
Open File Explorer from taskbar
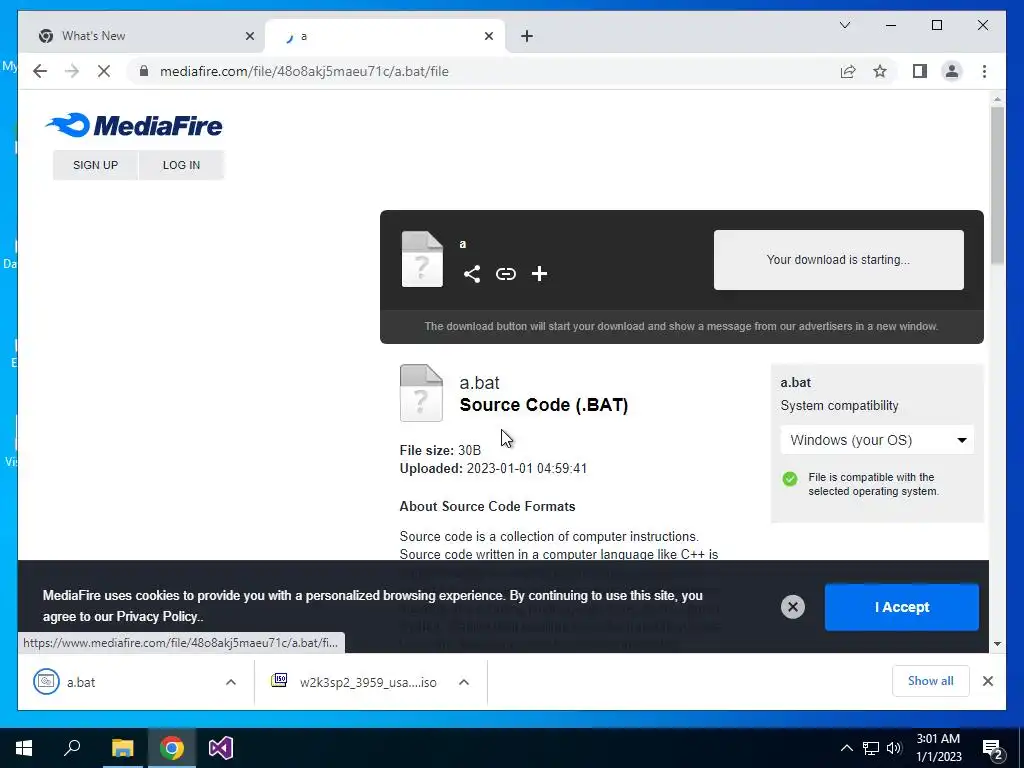point(122,748)
